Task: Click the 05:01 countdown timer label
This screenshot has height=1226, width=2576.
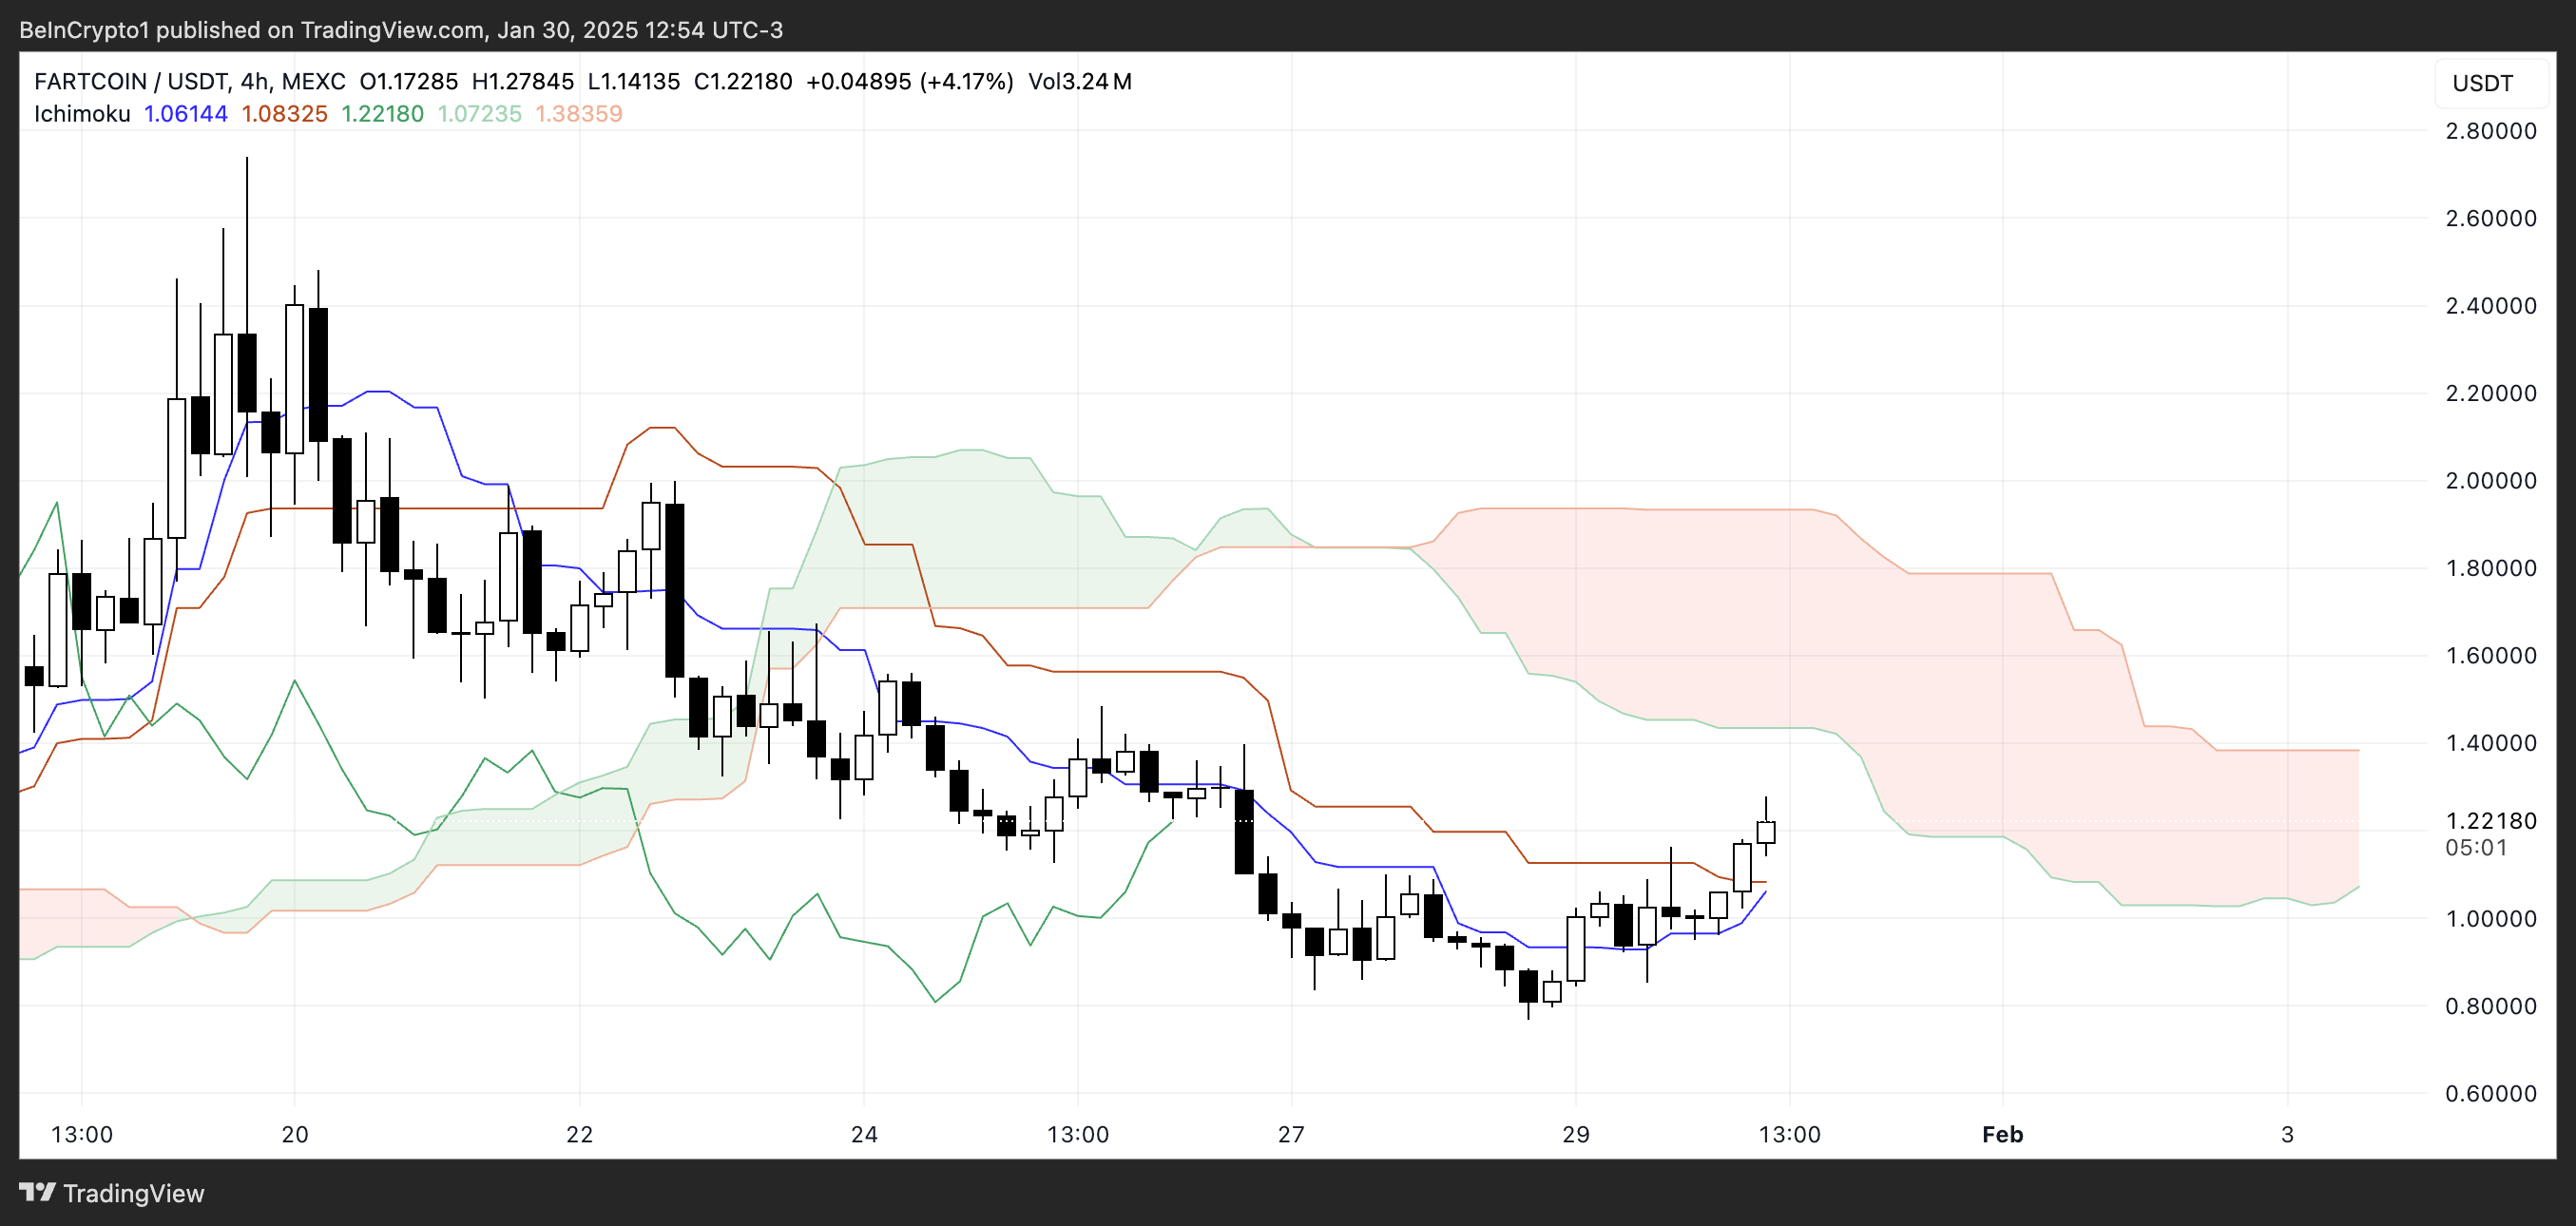Action: [2476, 848]
